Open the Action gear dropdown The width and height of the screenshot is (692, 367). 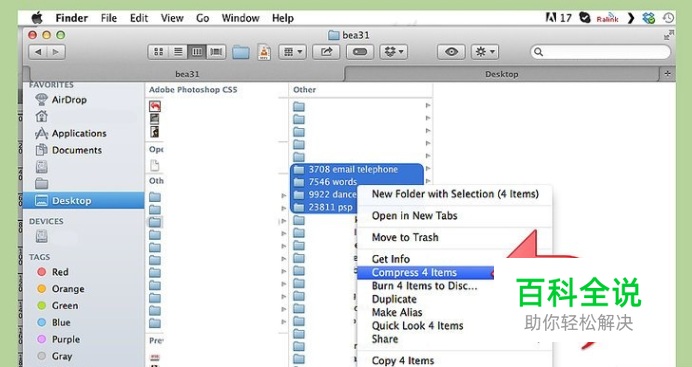485,52
